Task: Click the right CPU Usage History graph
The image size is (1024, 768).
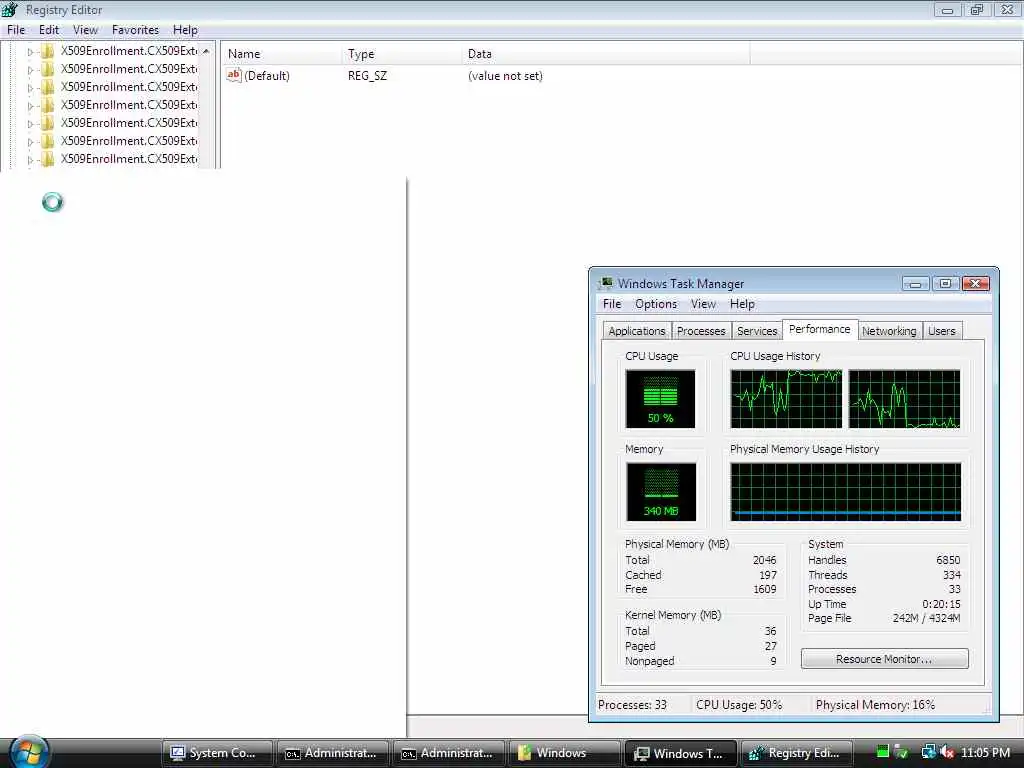Action: tap(904, 398)
